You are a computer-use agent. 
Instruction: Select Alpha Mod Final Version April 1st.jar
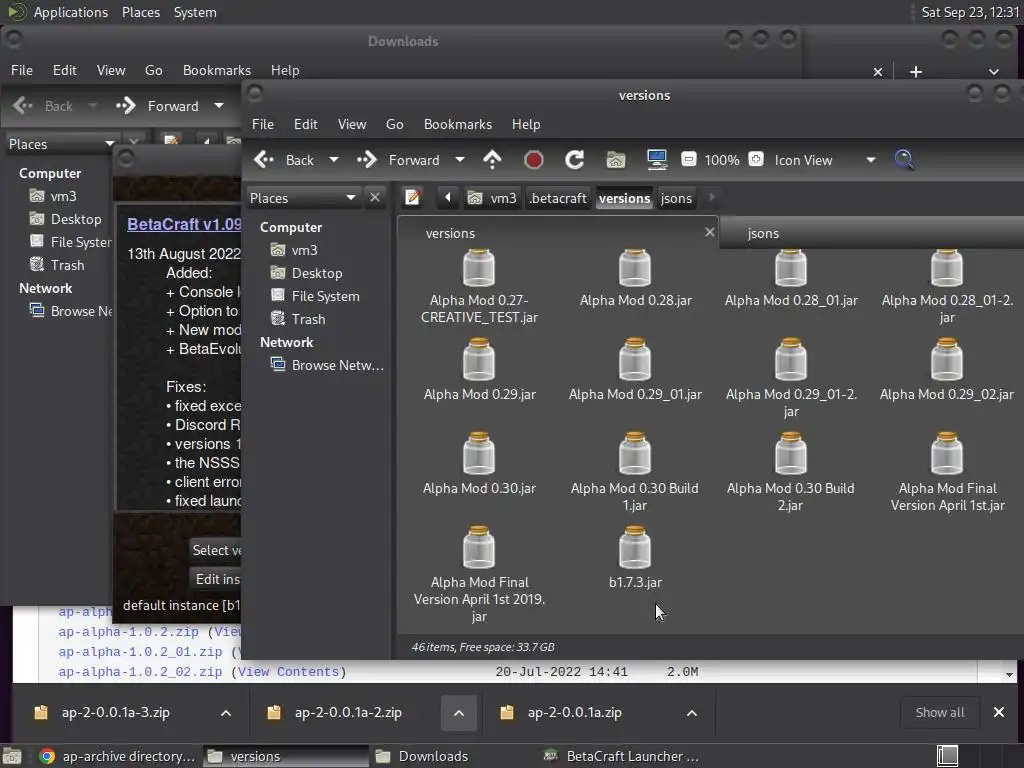(947, 472)
